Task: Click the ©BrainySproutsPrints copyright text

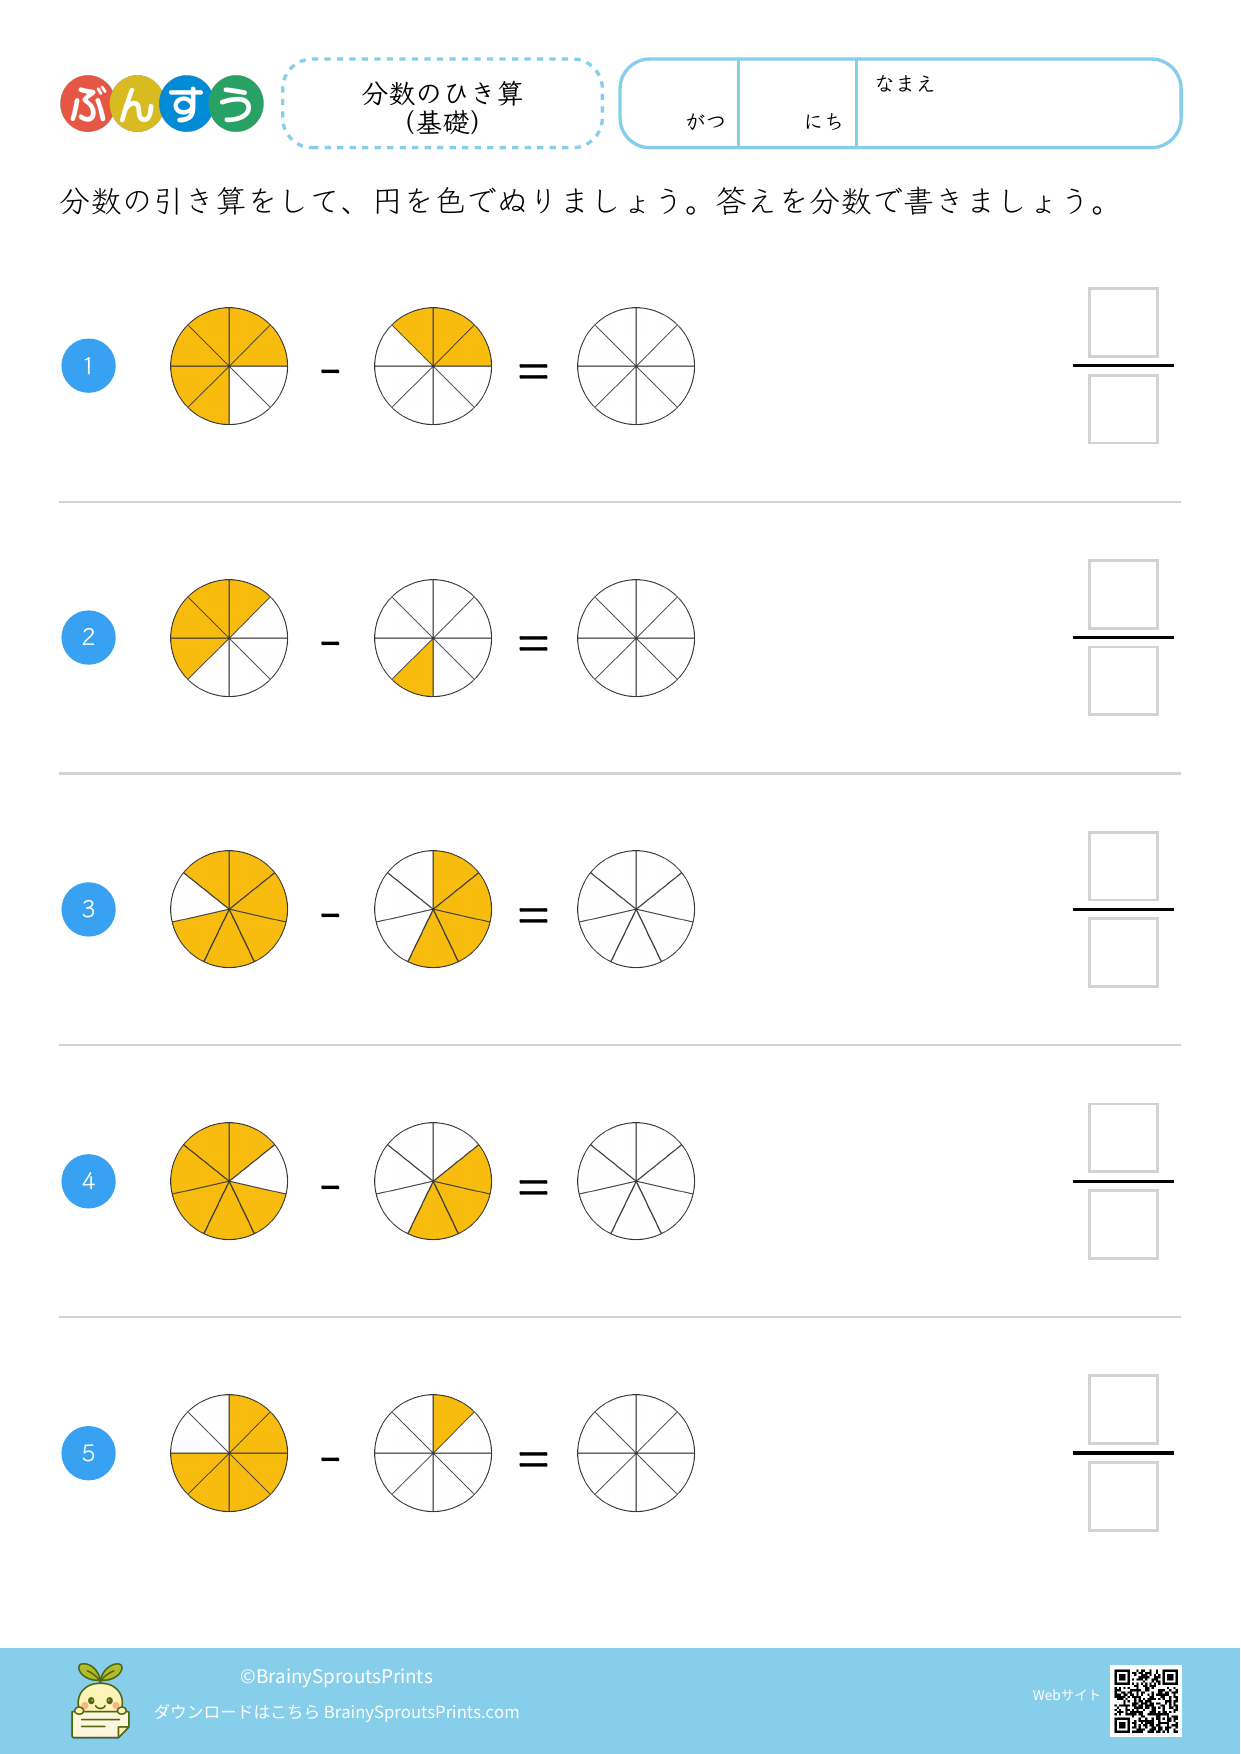Action: [x=336, y=1676]
